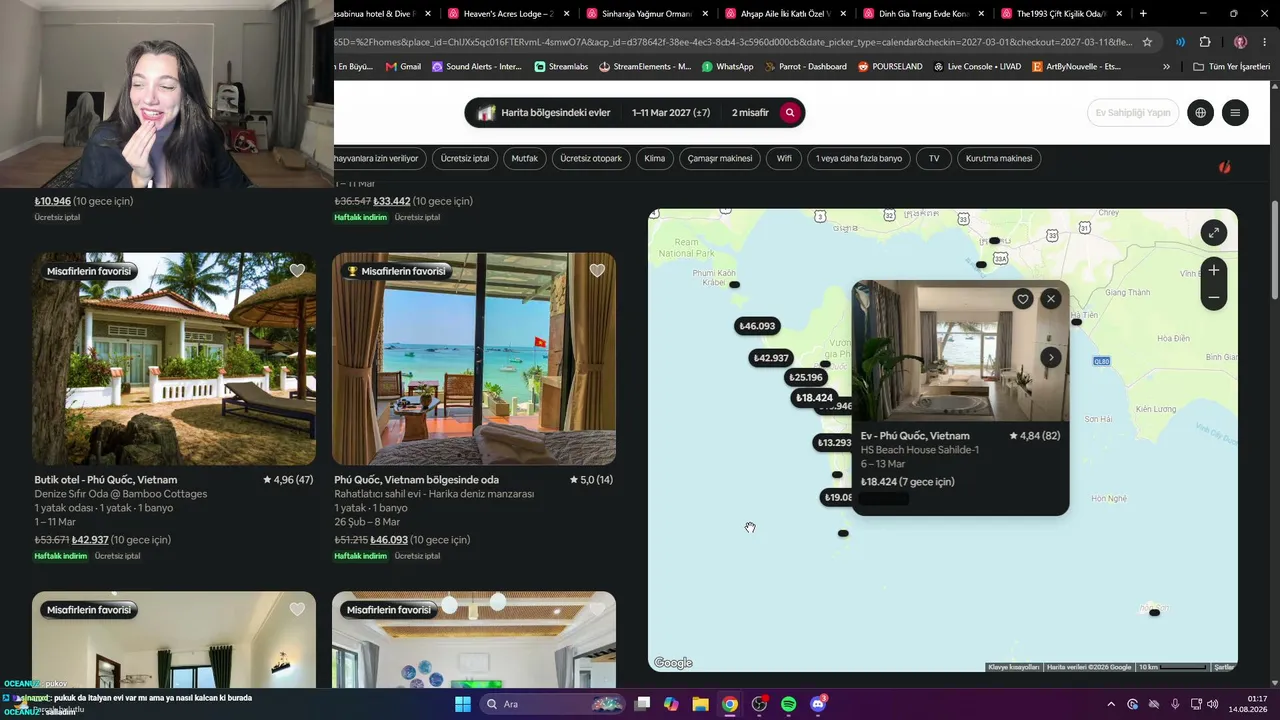Screen dimensions: 1280x720
Task: Toggle the Kurutma makinesi filter
Action: pyautogui.click(x=999, y=158)
